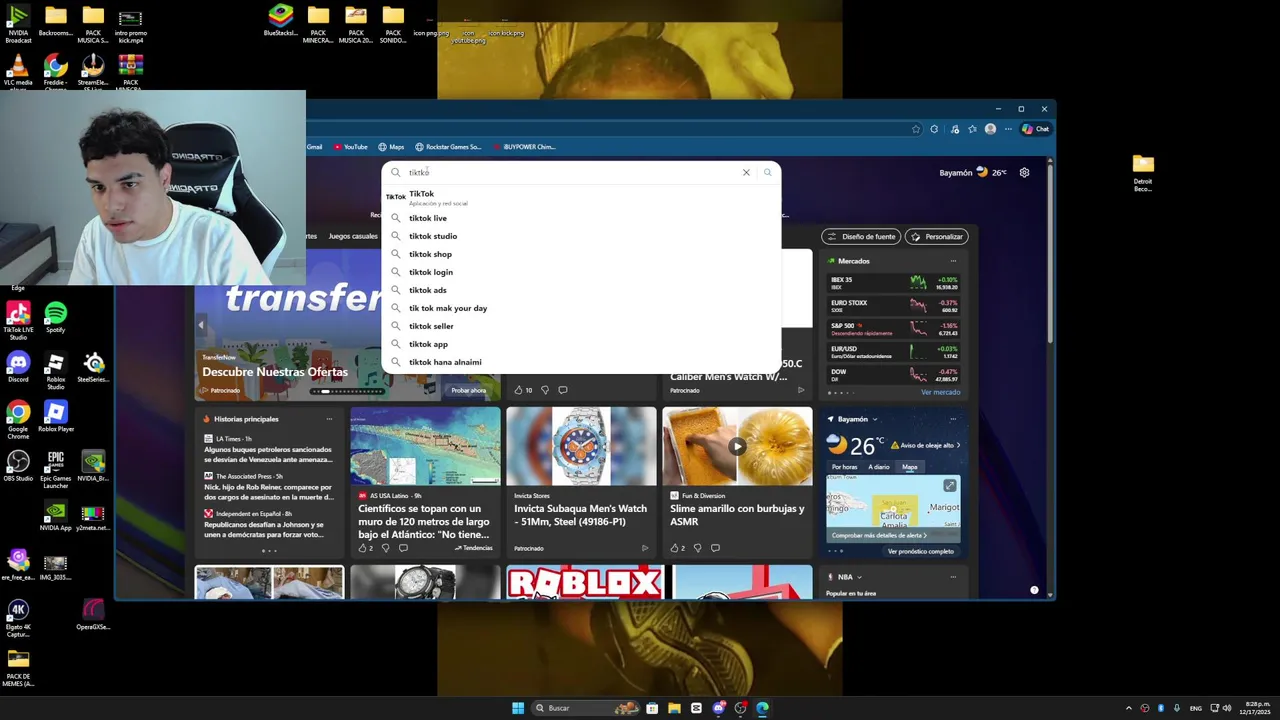1280x720 pixels.
Task: Open the Invicta Subaqua watch ad
Action: (x=581, y=481)
